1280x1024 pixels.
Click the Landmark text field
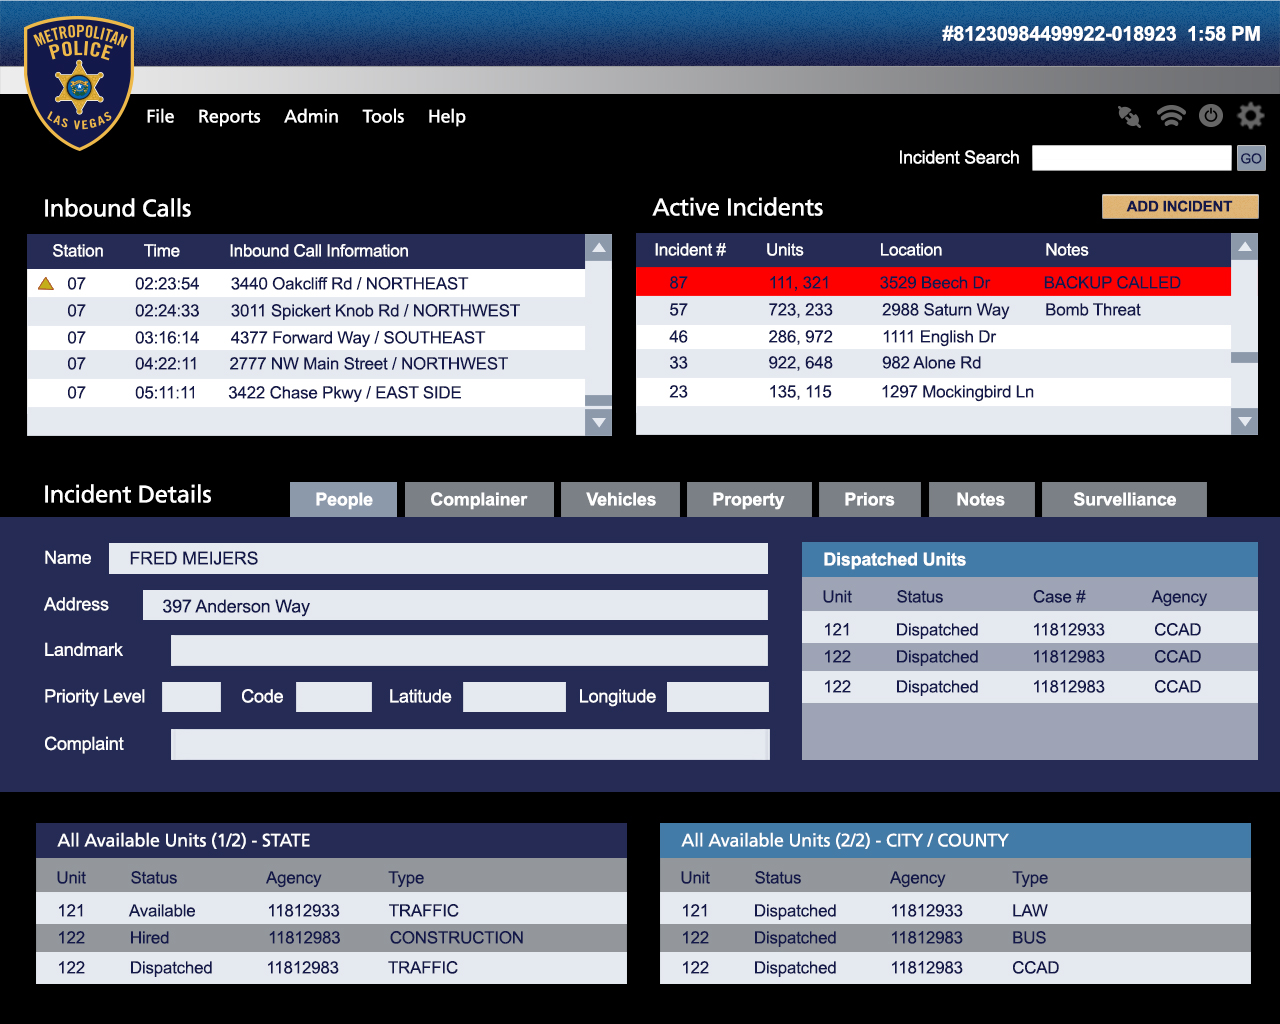[469, 651]
